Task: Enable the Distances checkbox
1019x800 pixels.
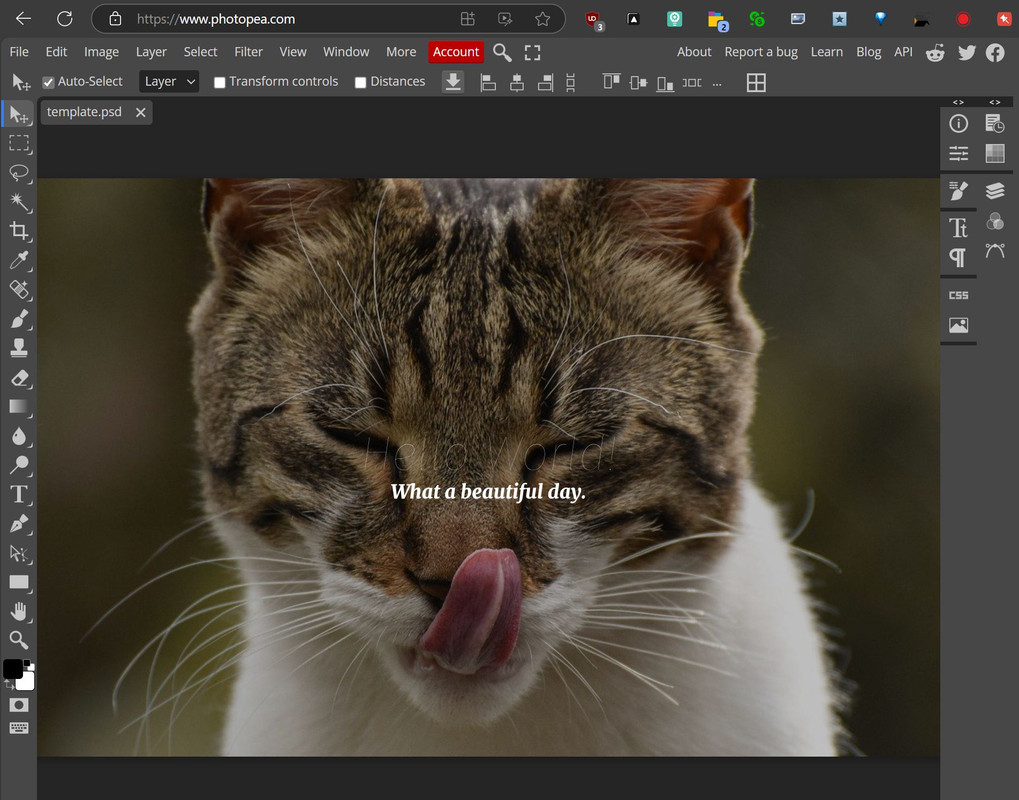Action: point(361,82)
